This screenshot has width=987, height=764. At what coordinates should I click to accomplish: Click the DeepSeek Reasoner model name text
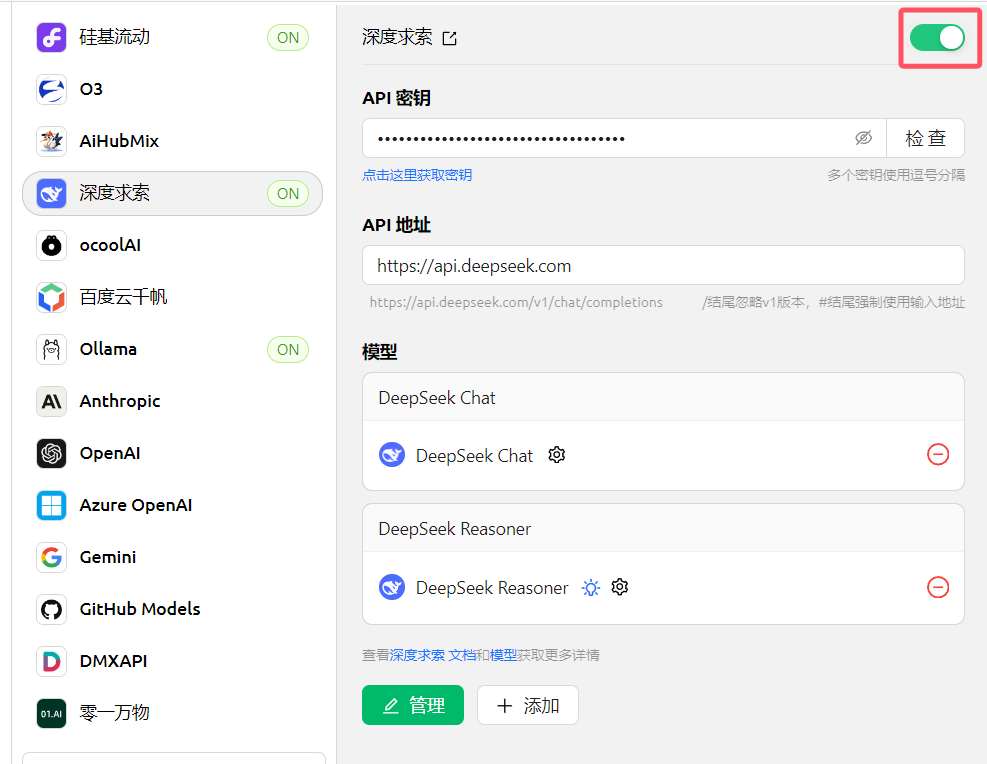point(492,588)
